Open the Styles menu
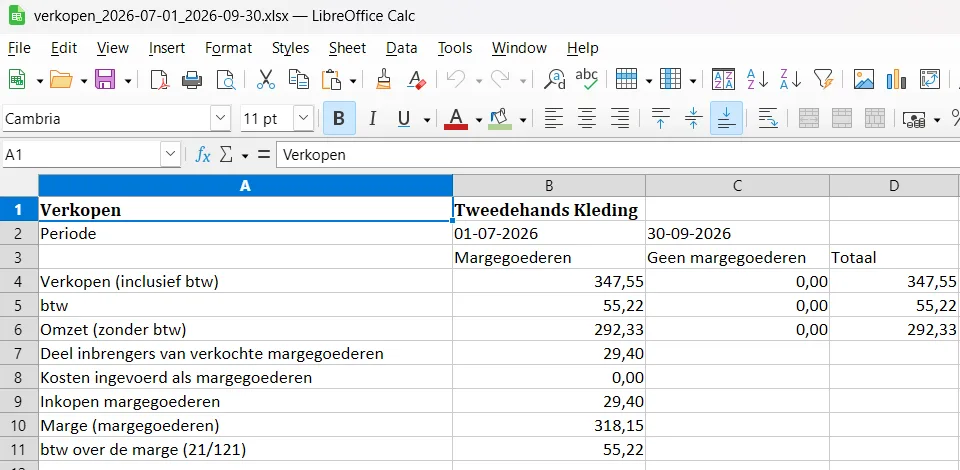This screenshot has width=960, height=470. [x=290, y=48]
